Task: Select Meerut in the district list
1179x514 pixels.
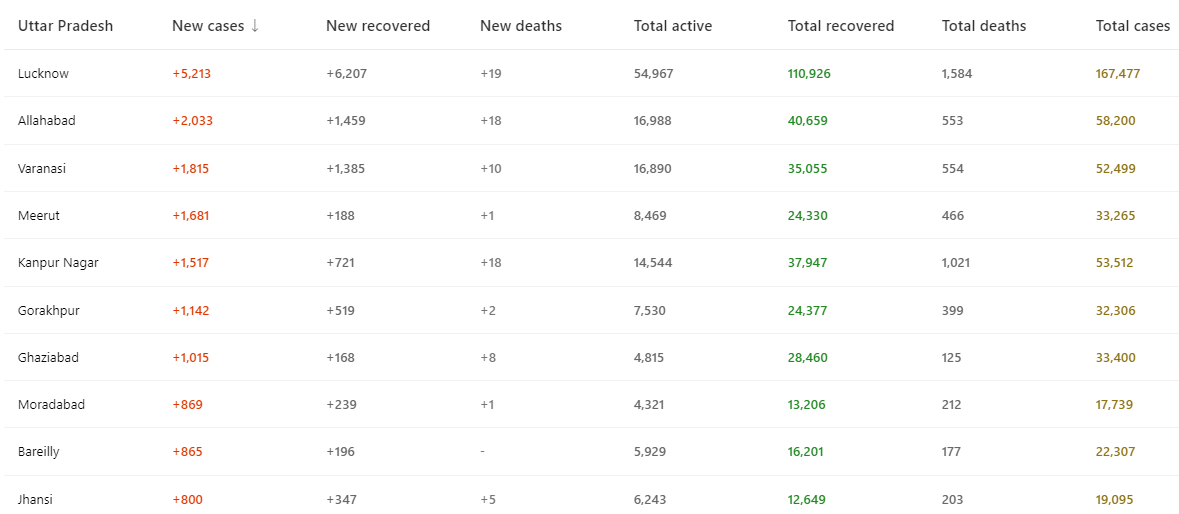Action: click(x=39, y=215)
